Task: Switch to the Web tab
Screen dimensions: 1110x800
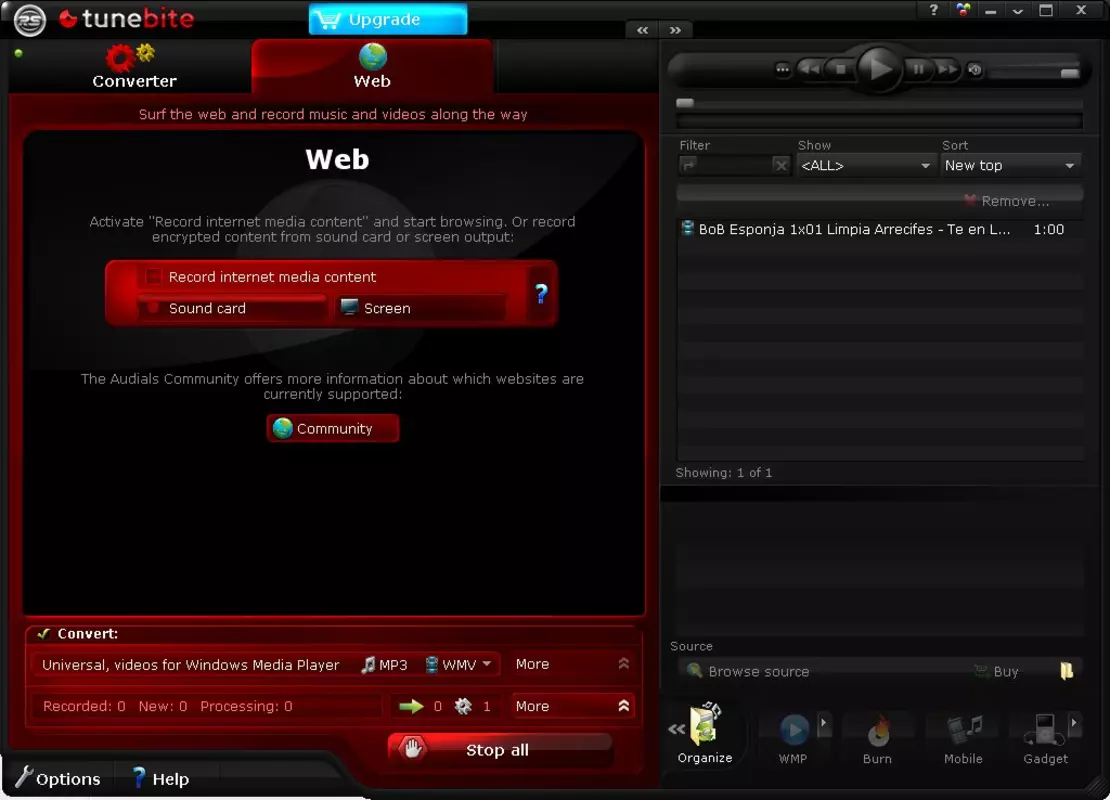Action: pyautogui.click(x=372, y=67)
